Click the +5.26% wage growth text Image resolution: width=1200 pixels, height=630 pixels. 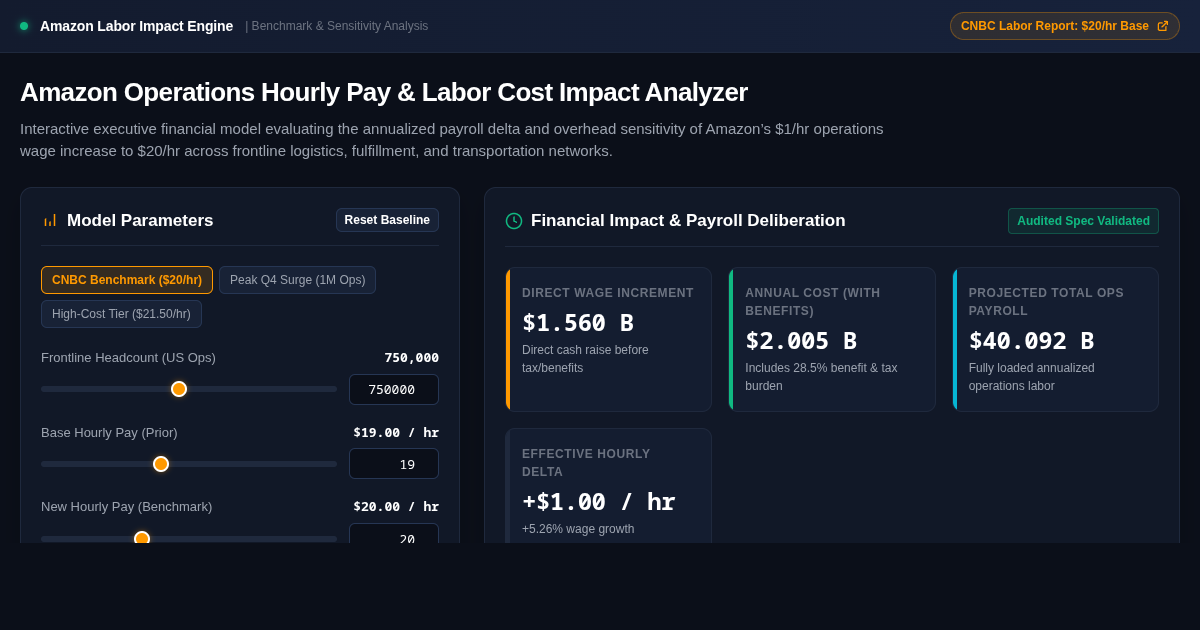click(578, 529)
